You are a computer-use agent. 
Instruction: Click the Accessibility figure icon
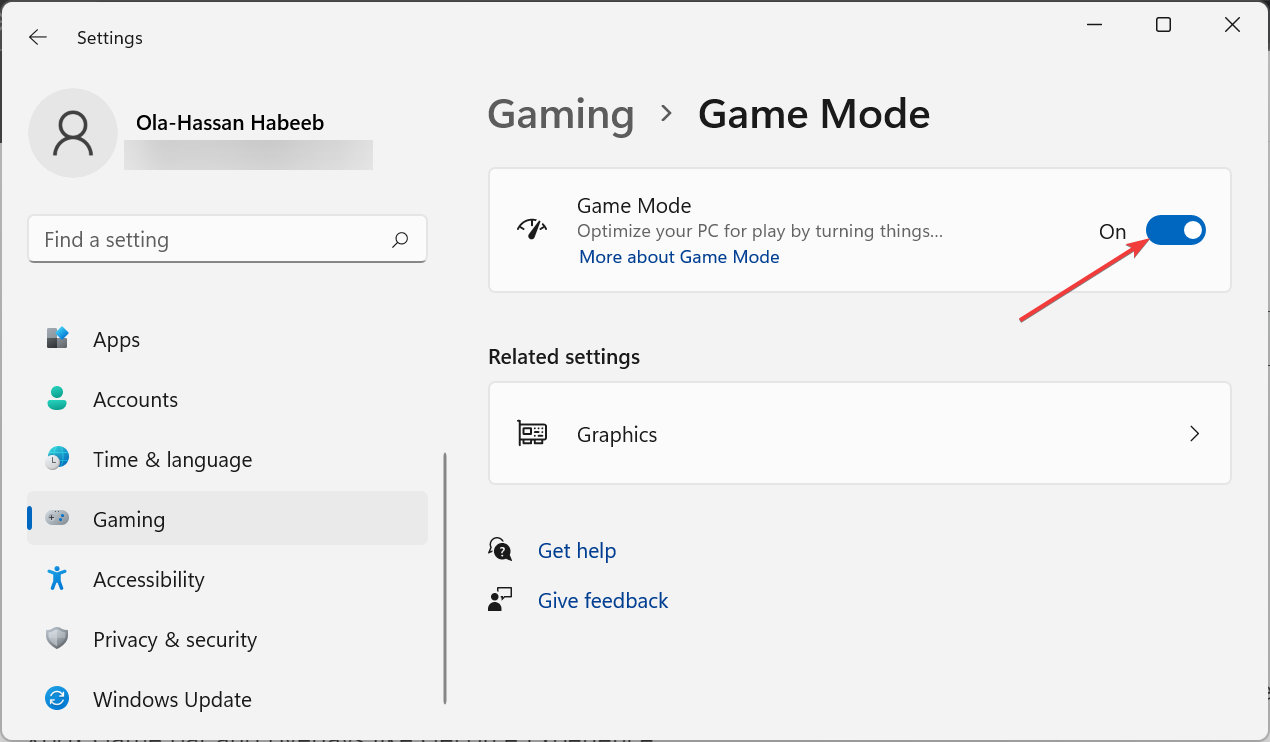pyautogui.click(x=57, y=579)
